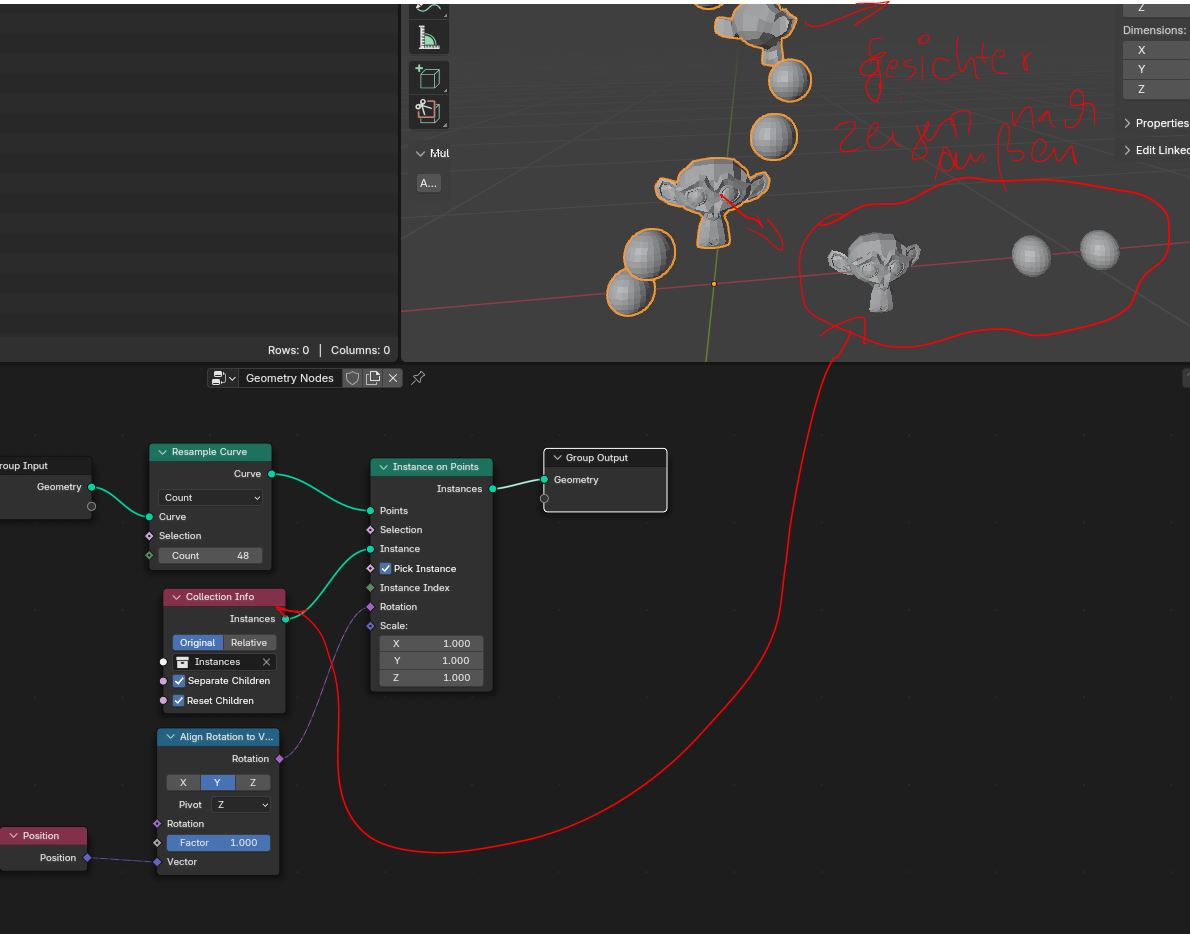The image size is (1190, 934).
Task: Collapse the Instance on Points node
Action: (x=383, y=467)
